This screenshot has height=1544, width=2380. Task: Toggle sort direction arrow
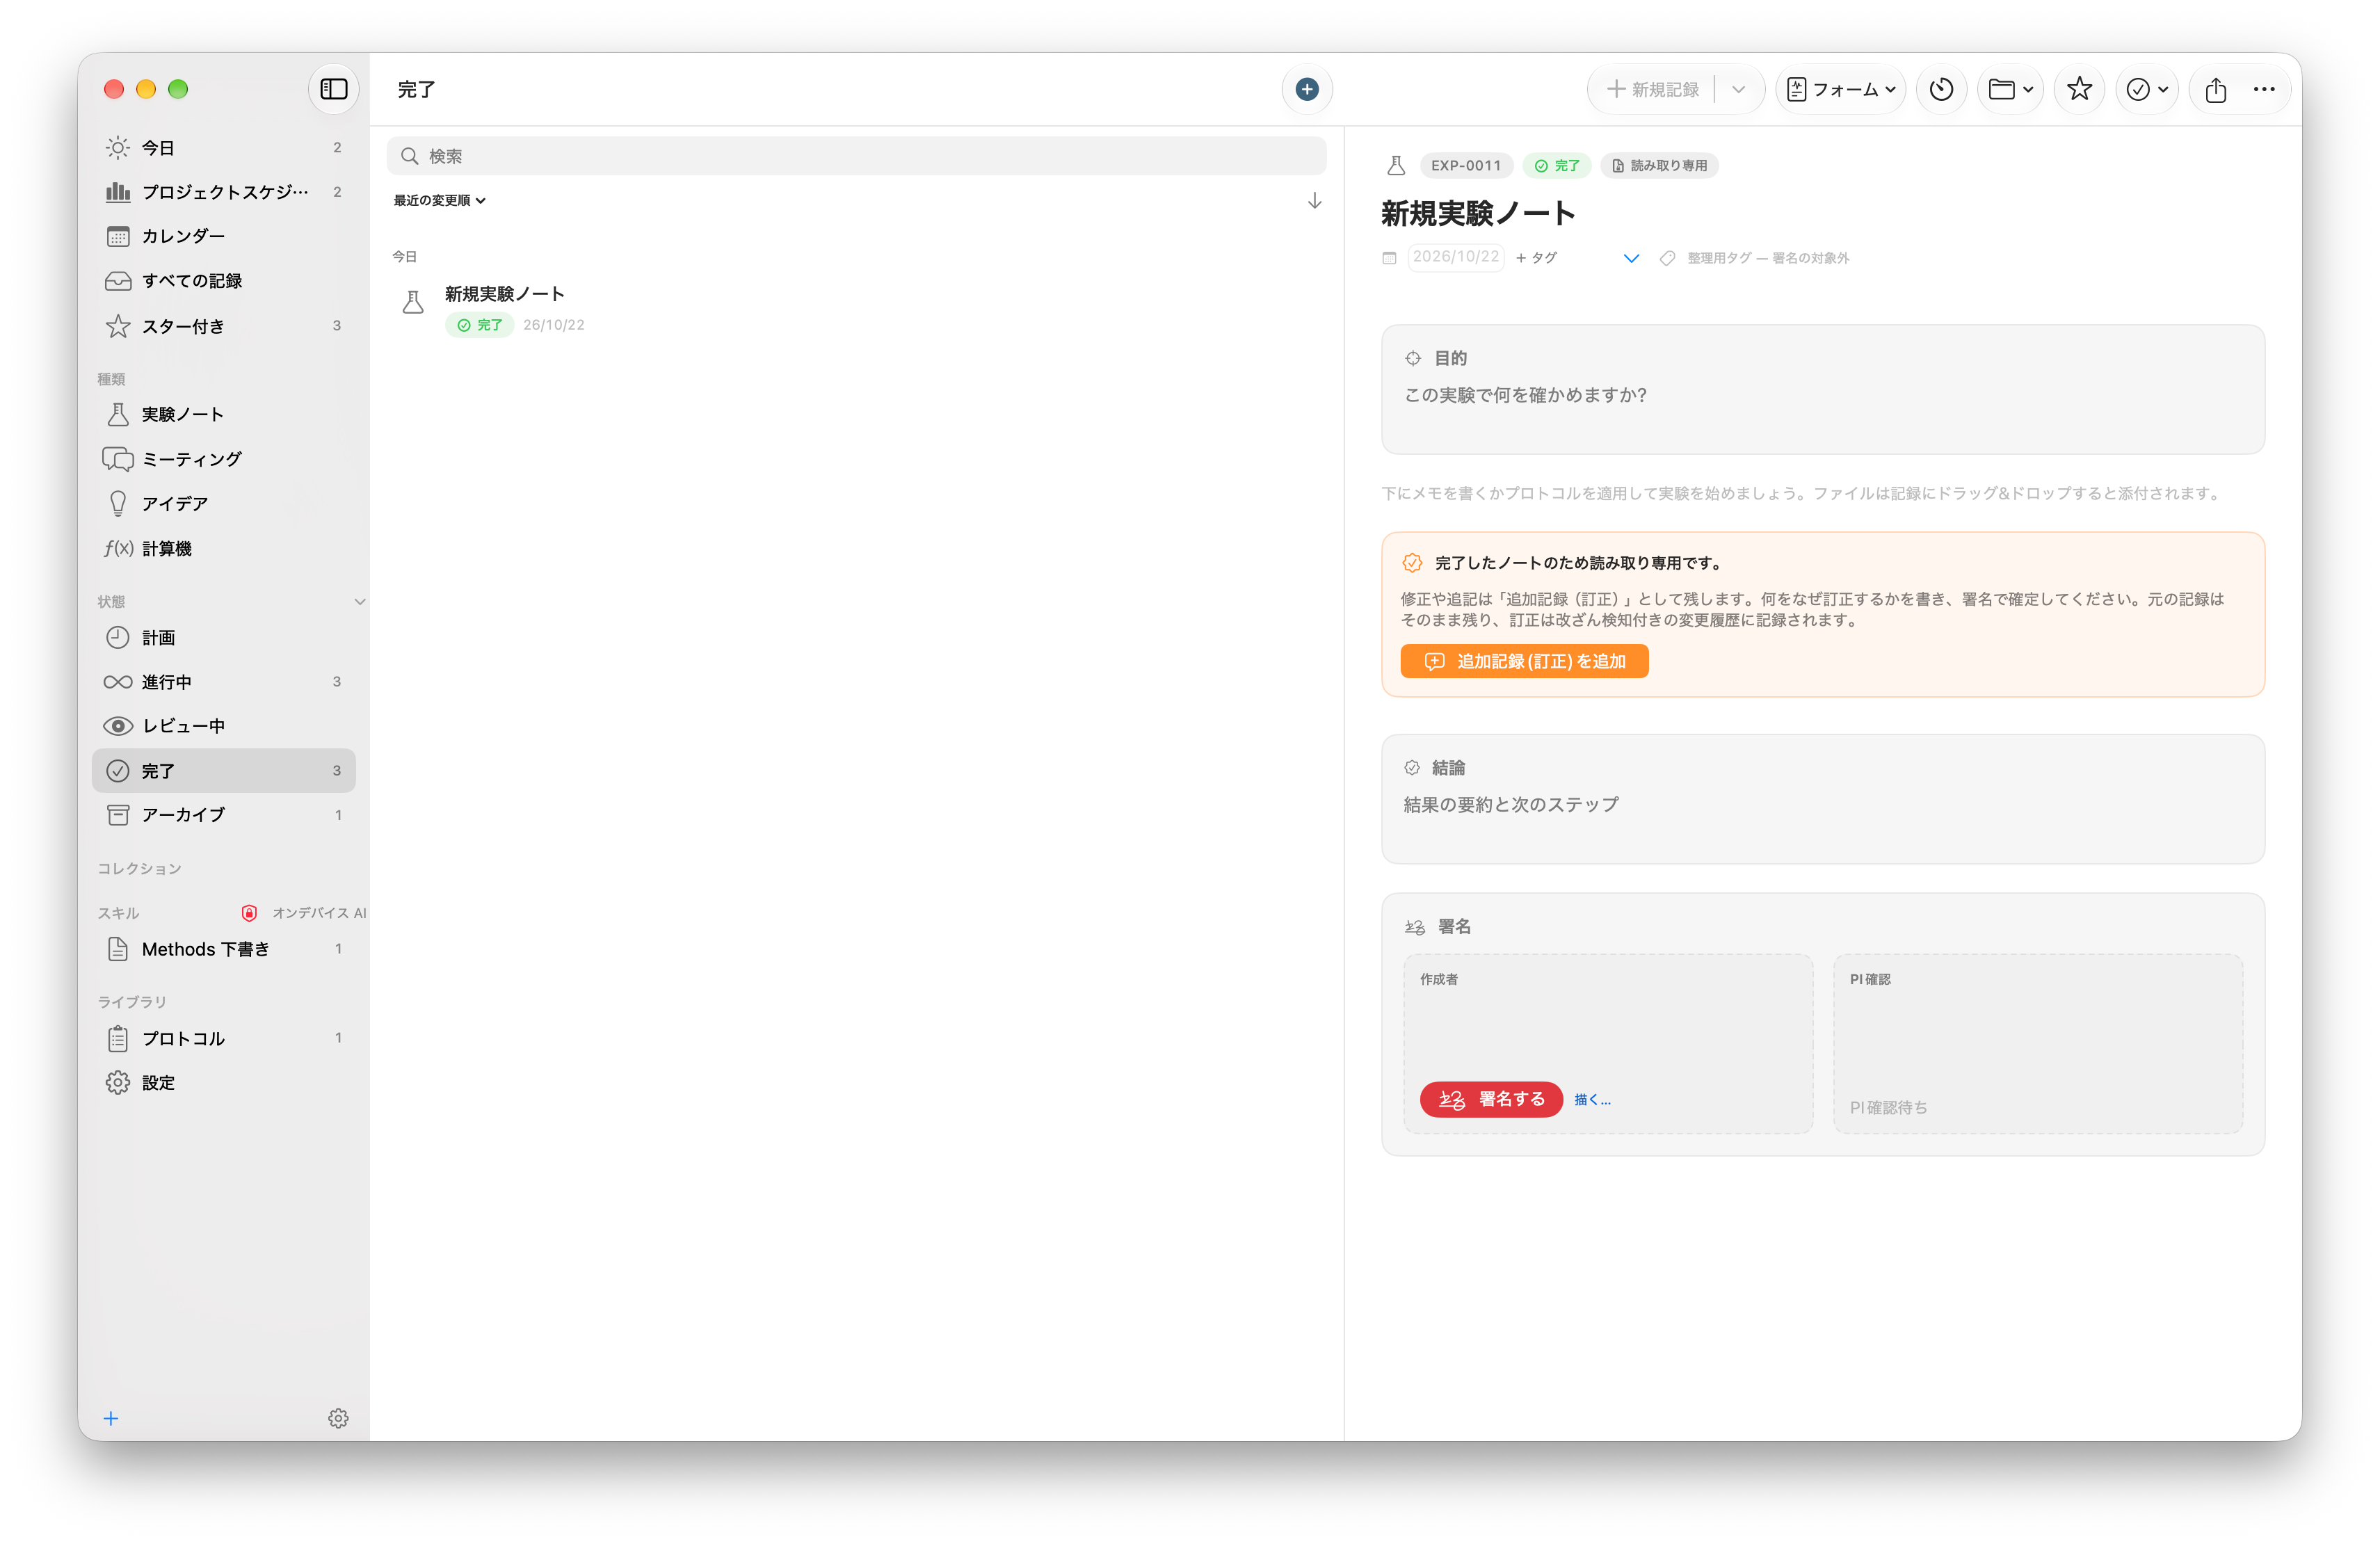click(1314, 201)
